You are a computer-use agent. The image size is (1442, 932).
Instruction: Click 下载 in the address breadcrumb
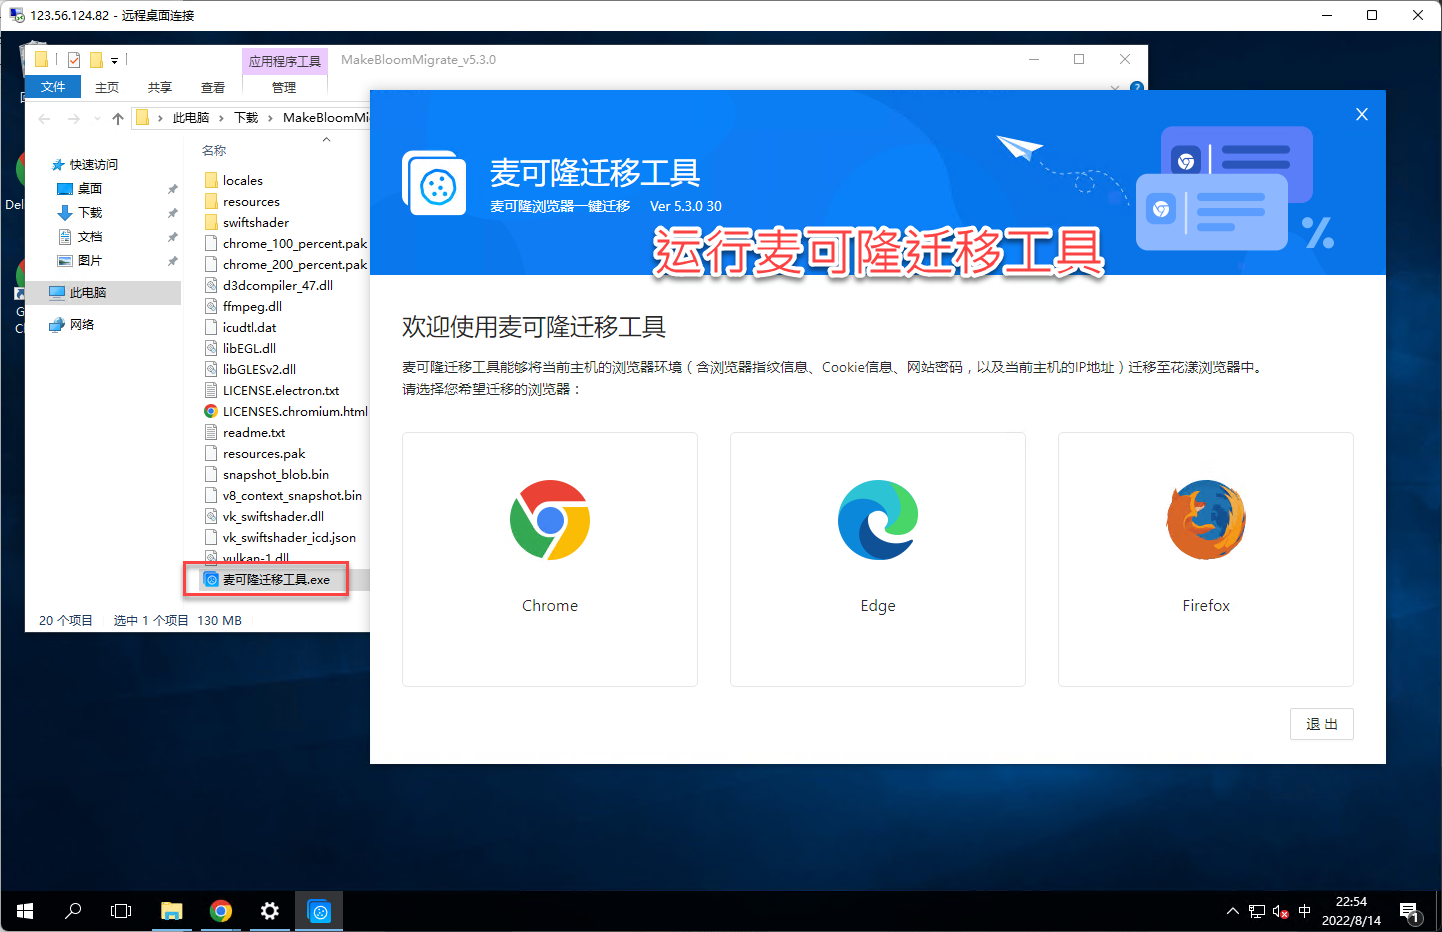coord(246,118)
